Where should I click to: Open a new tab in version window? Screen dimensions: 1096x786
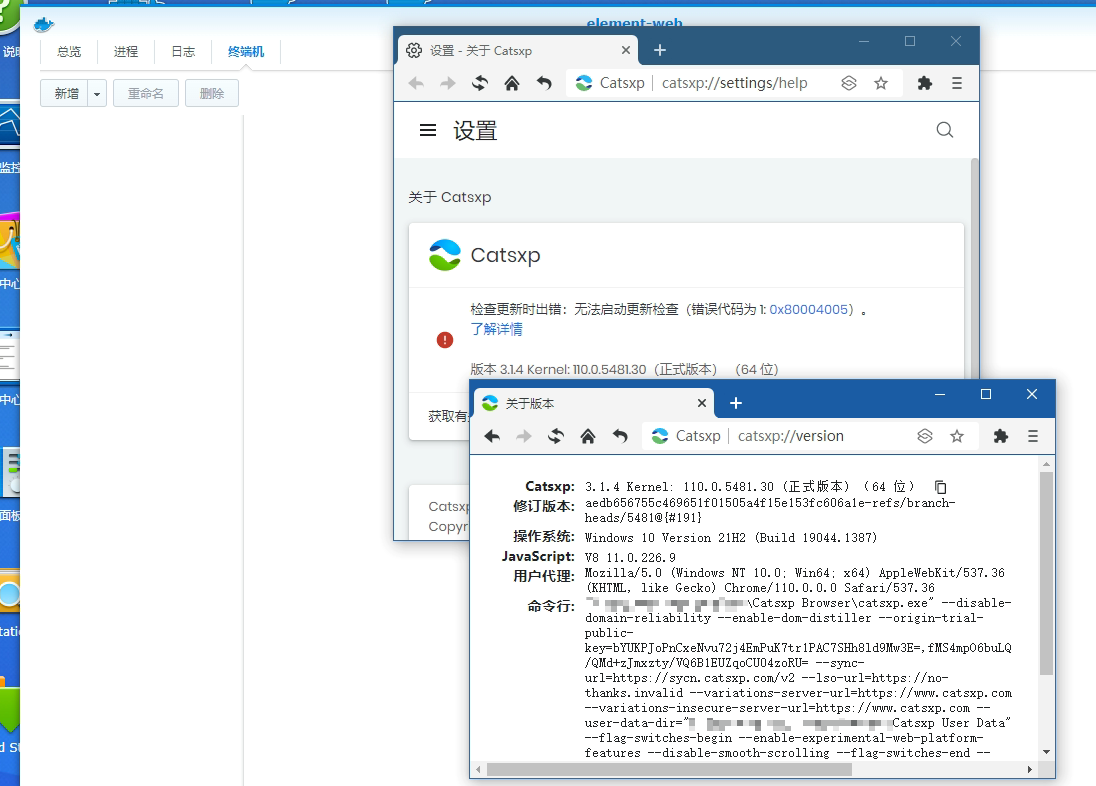(736, 403)
